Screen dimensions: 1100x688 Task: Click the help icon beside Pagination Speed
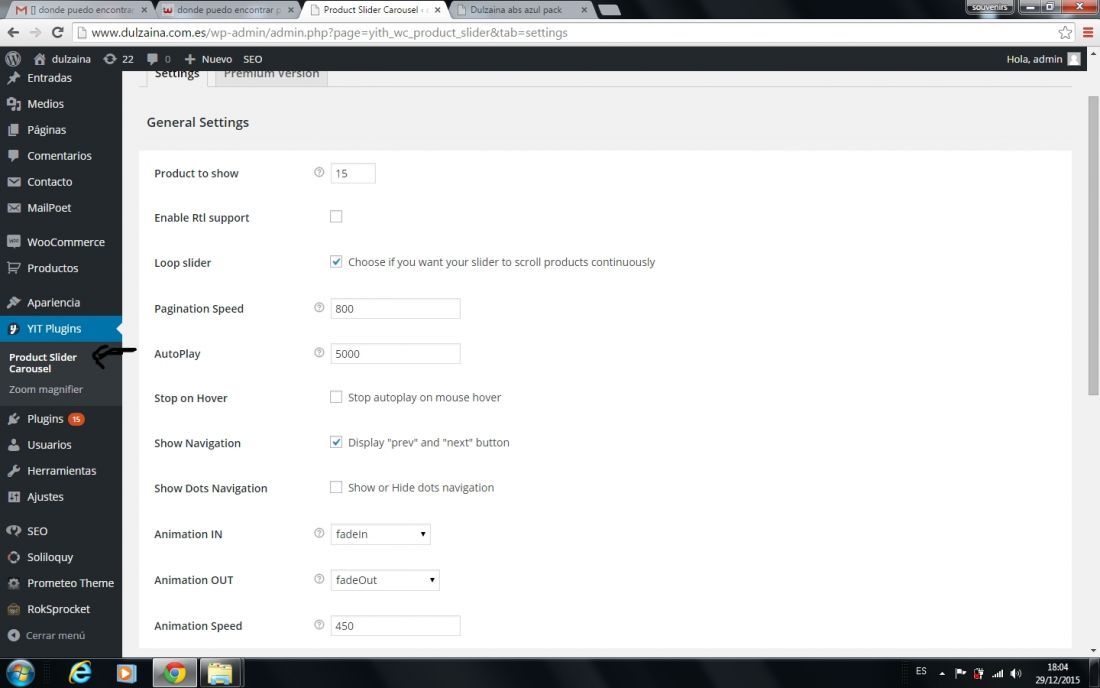[319, 307]
